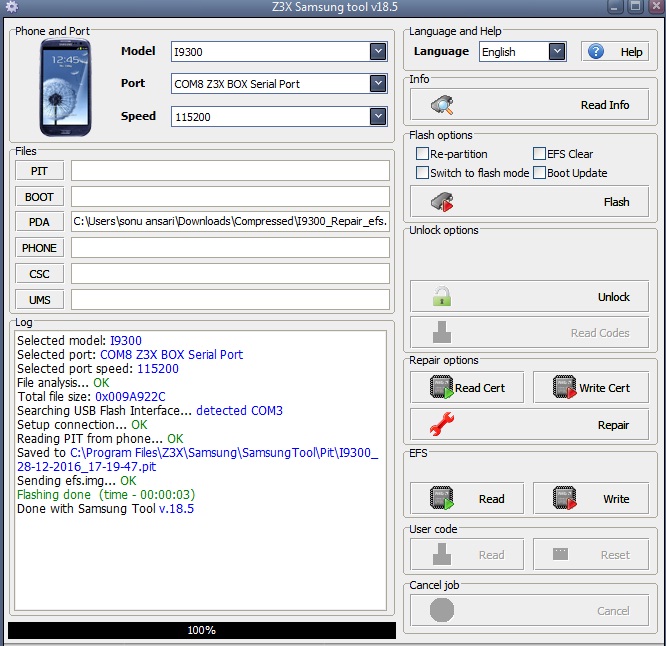Minimize the Z3X Samsung tool window
The width and height of the screenshot is (666, 646).
click(x=614, y=7)
